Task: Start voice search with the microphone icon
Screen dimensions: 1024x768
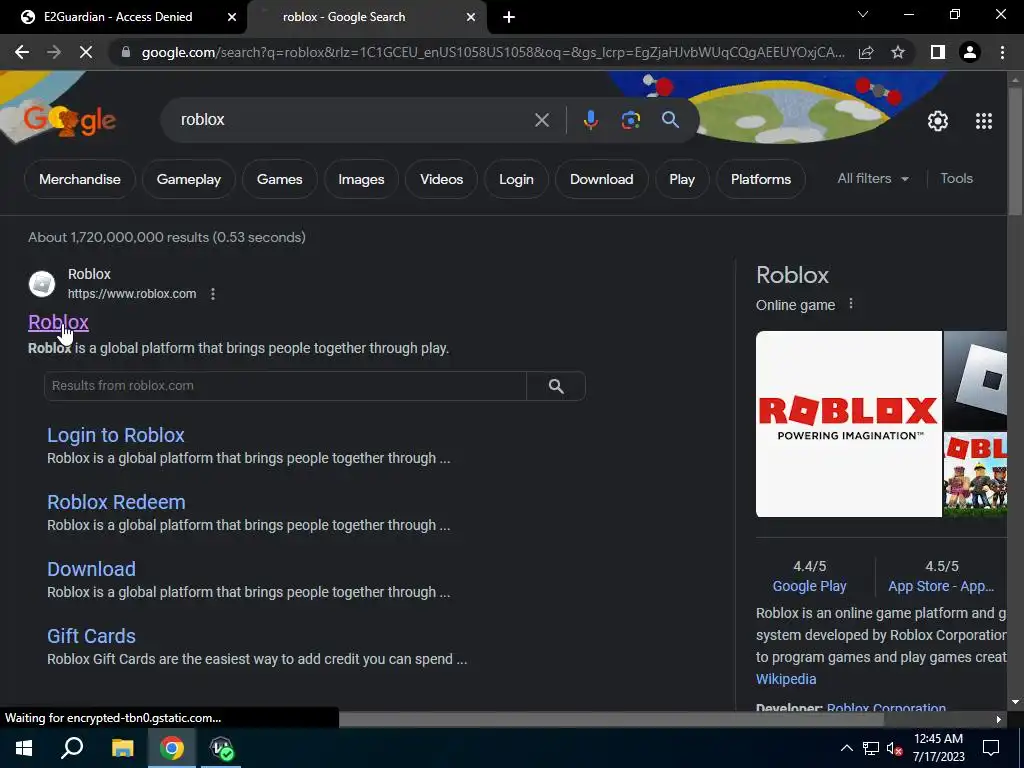Action: 590,120
